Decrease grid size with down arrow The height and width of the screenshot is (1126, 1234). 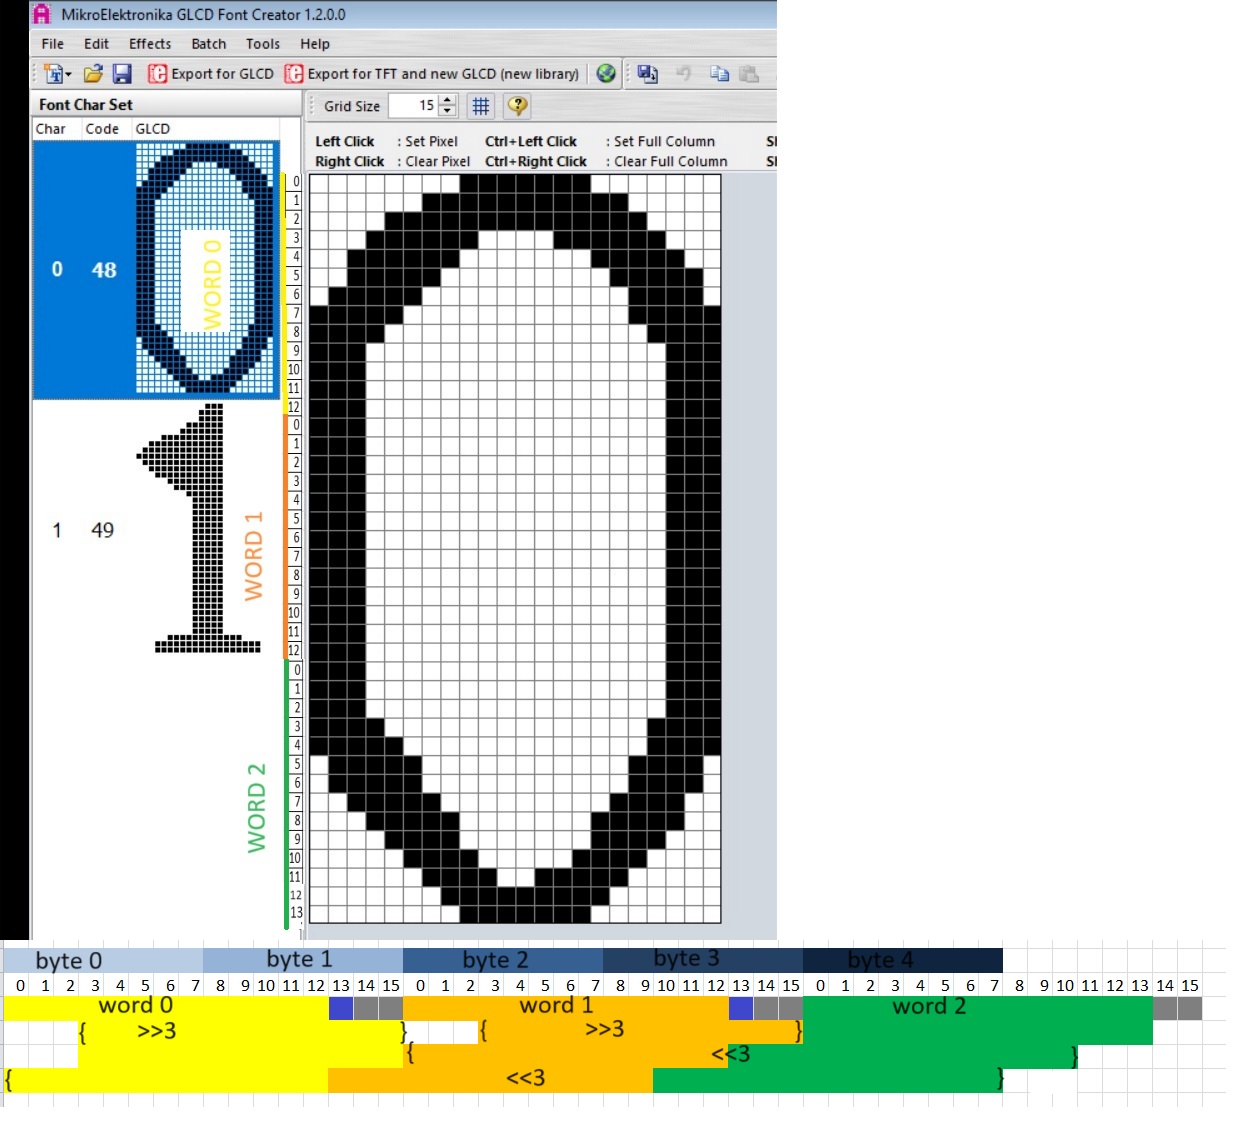pos(447,111)
